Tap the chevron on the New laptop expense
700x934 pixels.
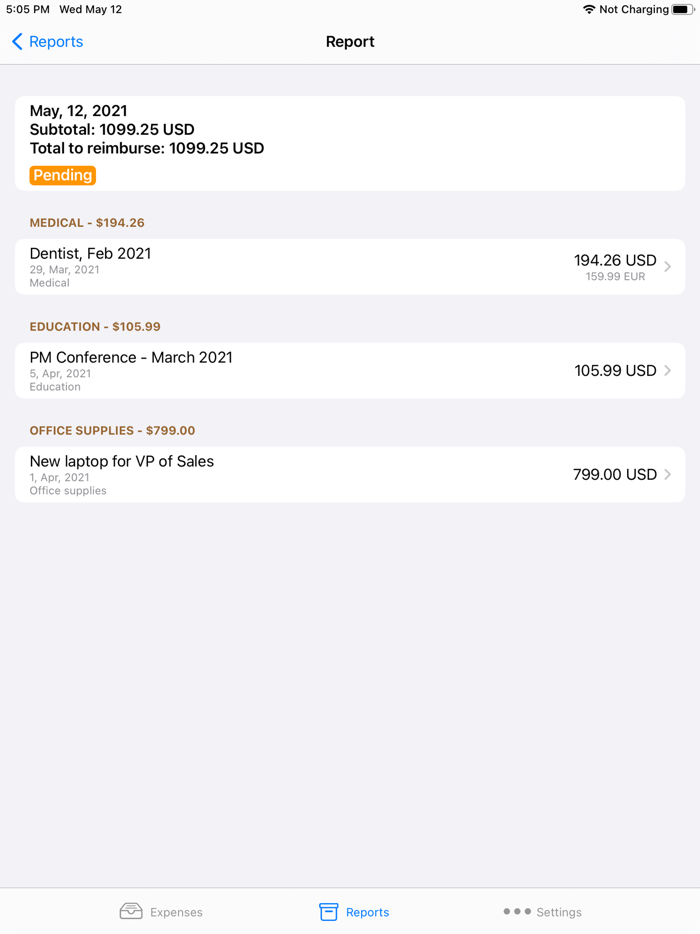point(667,474)
